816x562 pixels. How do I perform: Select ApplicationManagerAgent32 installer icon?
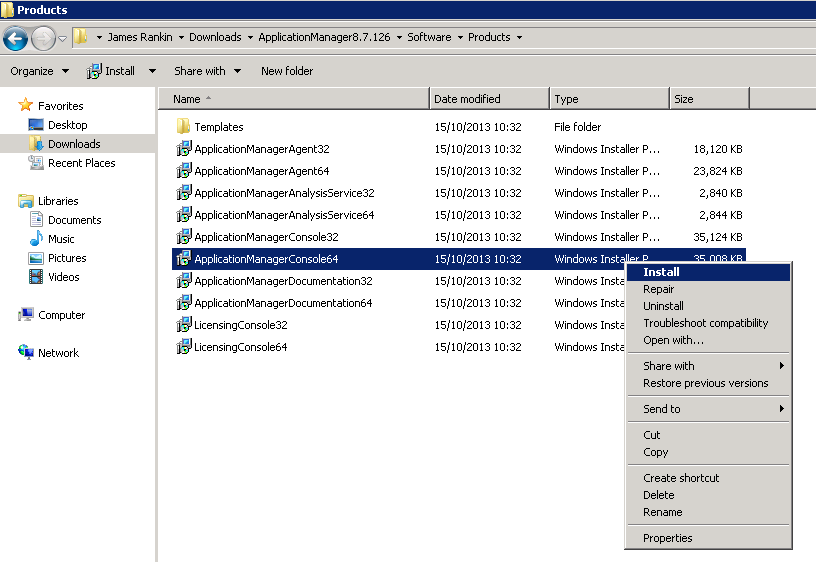point(183,149)
